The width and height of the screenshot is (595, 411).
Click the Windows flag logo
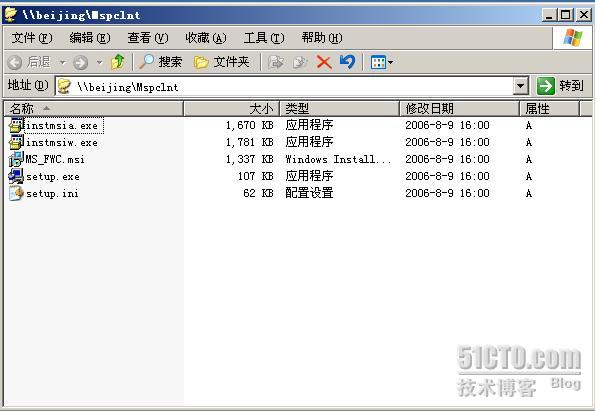(573, 38)
